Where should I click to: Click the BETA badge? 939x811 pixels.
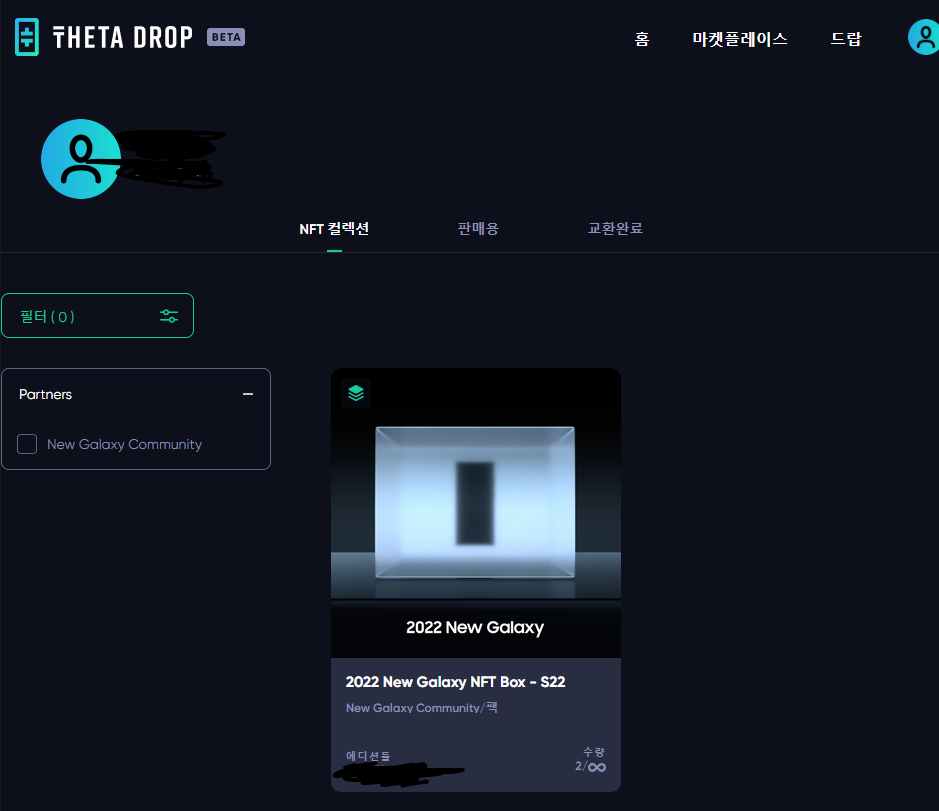point(226,37)
